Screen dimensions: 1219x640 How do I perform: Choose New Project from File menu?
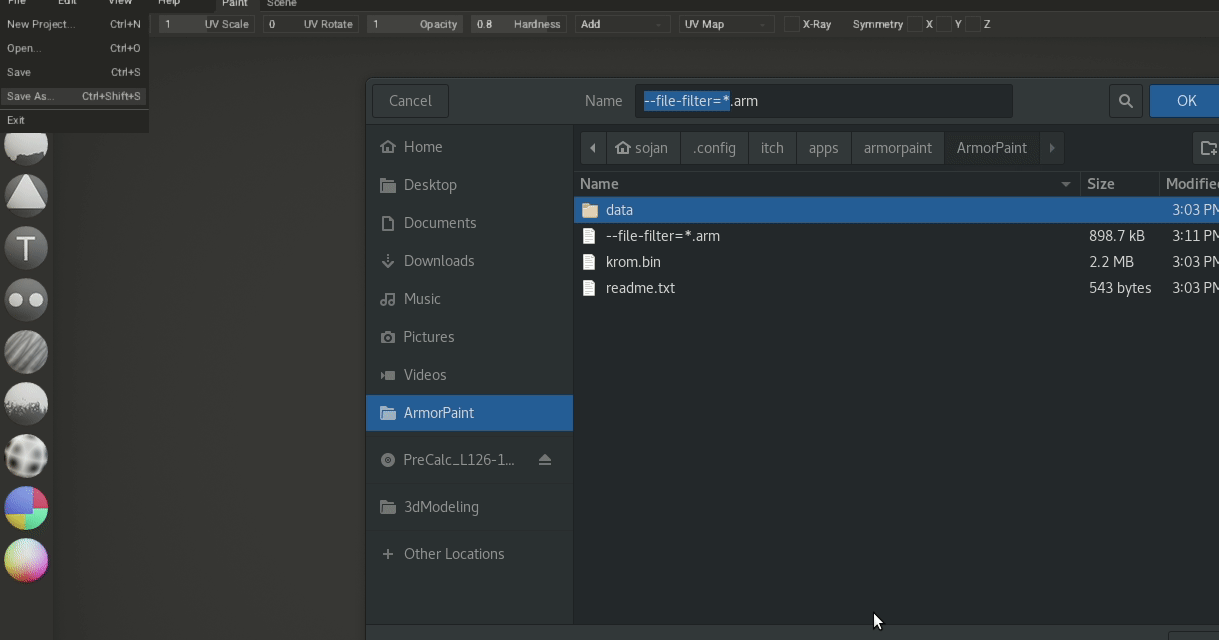(74, 24)
